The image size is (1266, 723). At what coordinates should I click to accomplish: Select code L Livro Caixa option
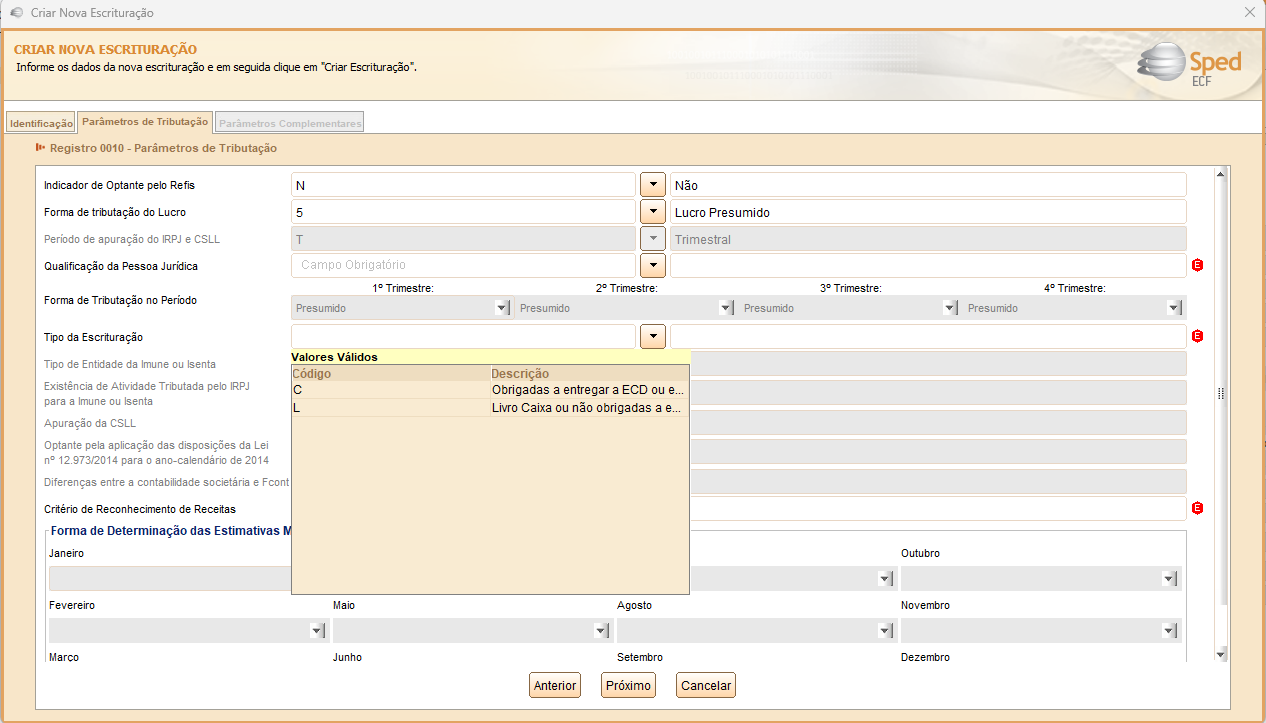pyautogui.click(x=490, y=408)
